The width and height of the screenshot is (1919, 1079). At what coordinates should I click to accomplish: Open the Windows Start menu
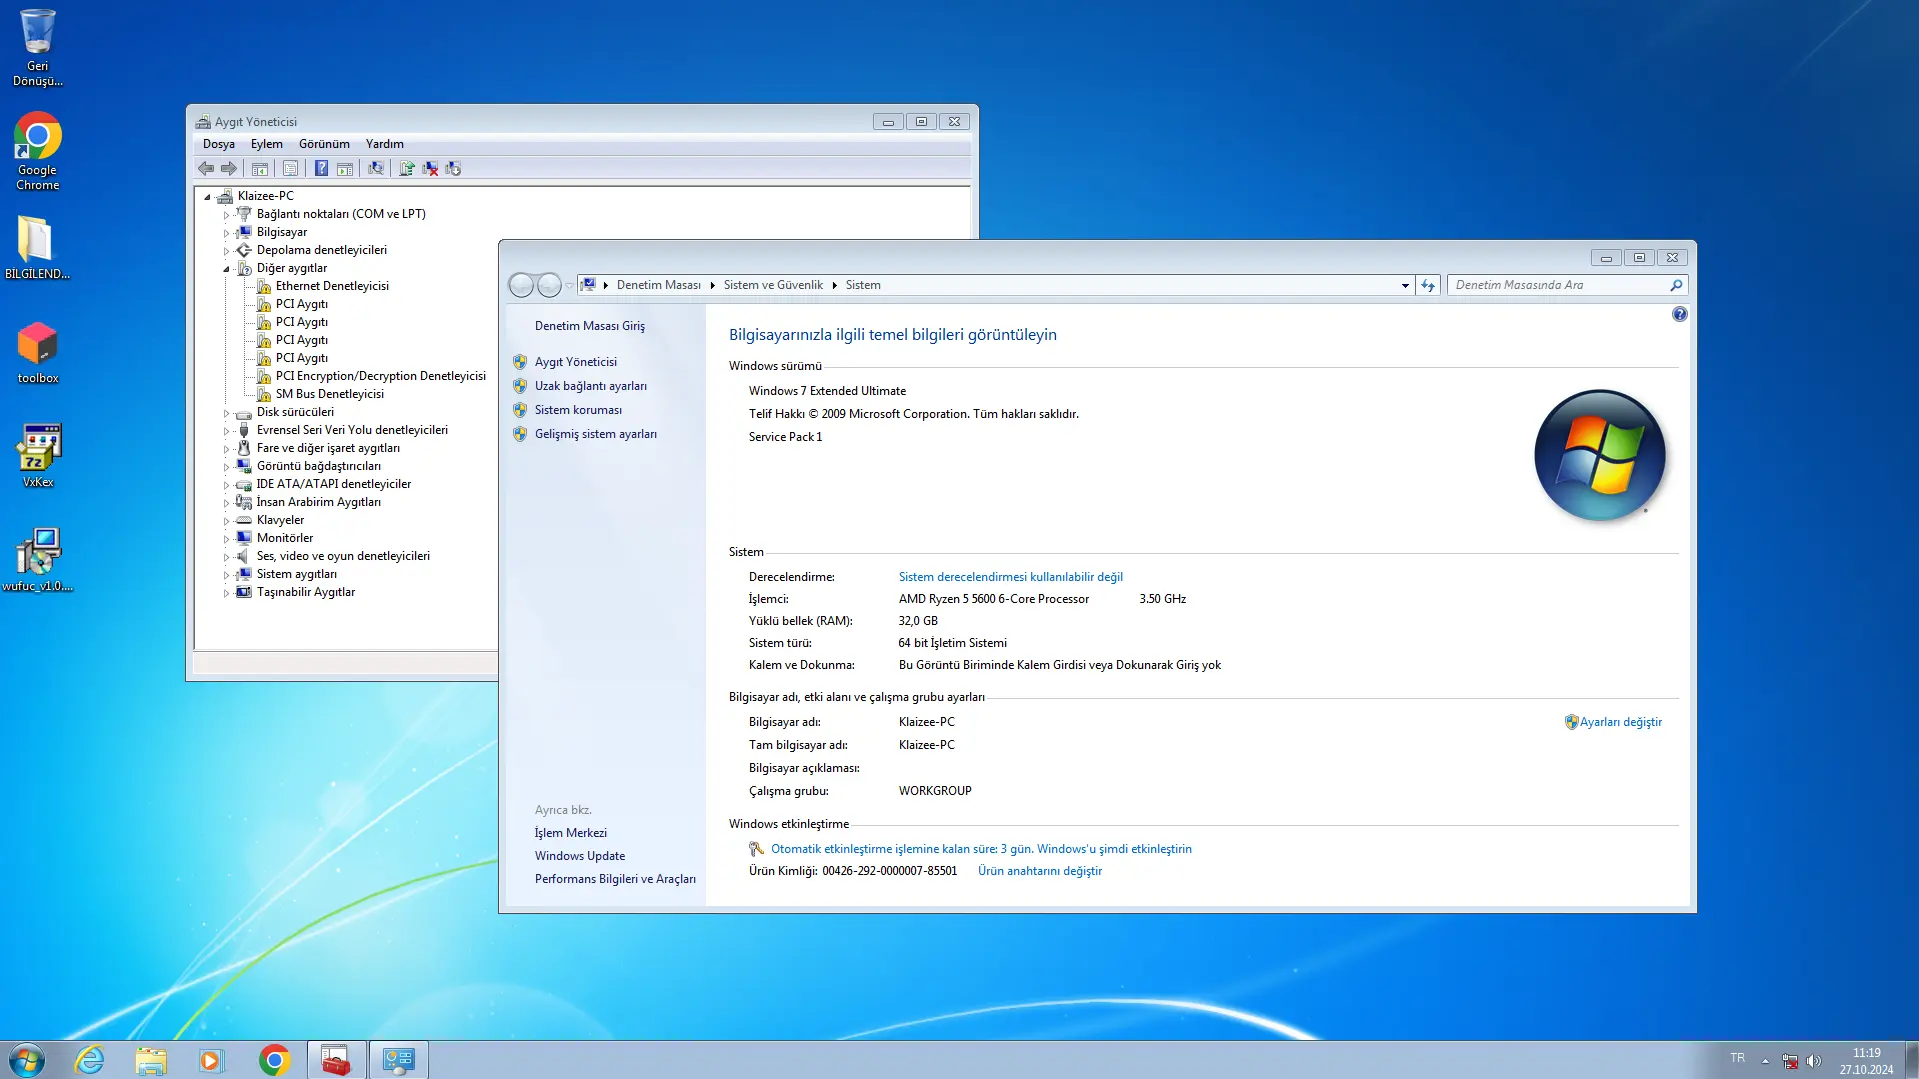point(27,1060)
